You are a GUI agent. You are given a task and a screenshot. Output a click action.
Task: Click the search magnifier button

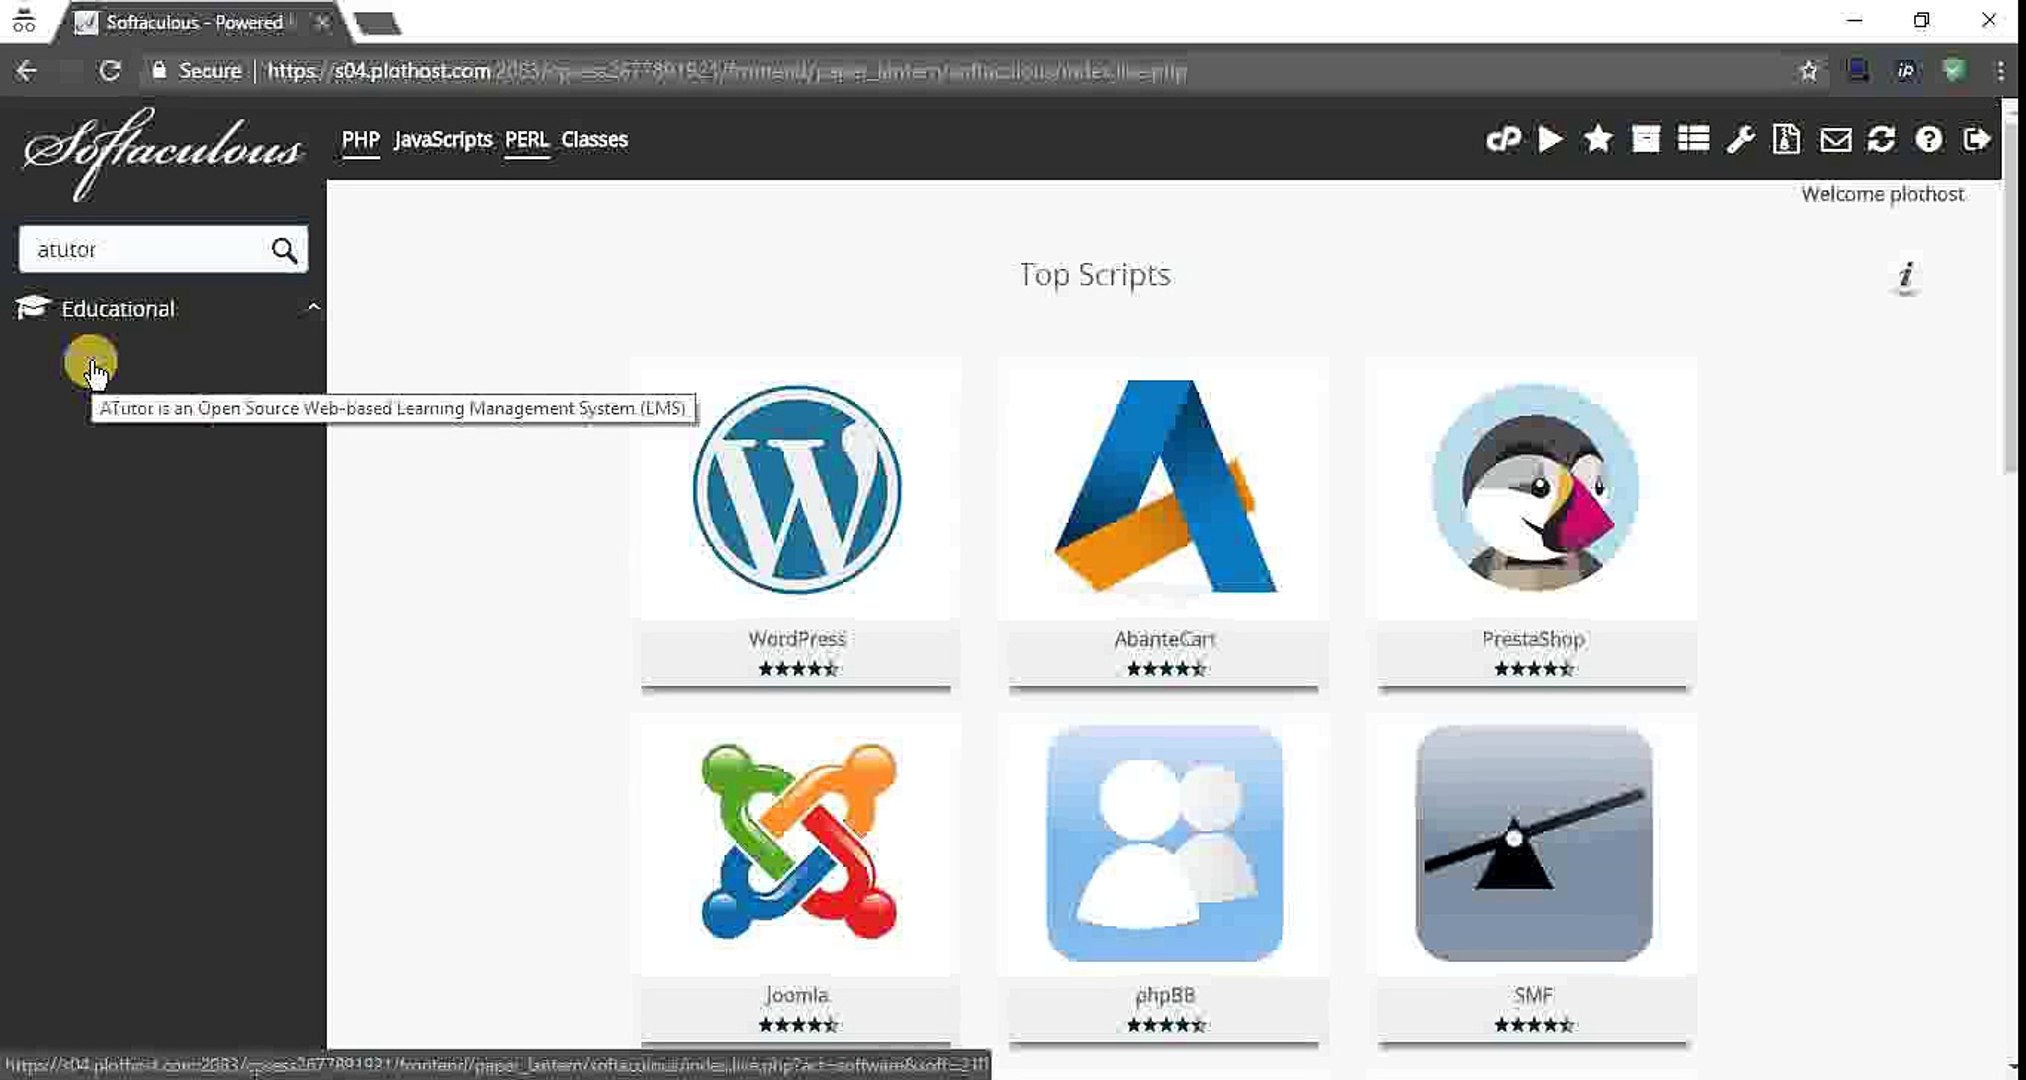284,250
